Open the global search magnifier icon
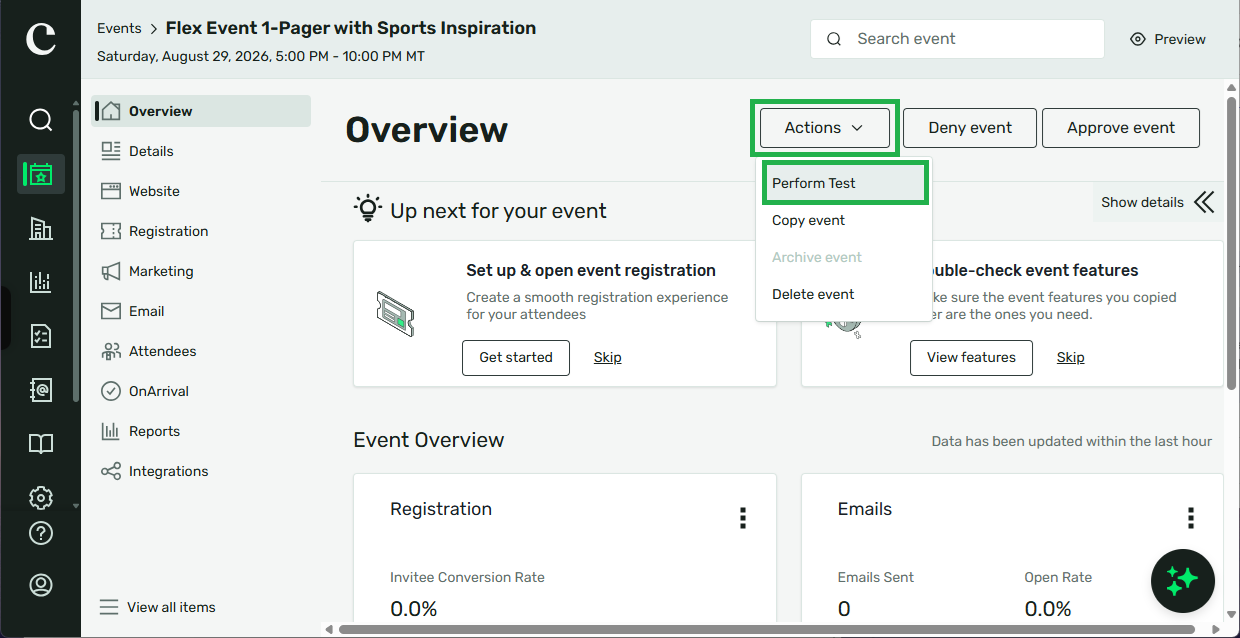1240x638 pixels. (x=40, y=121)
